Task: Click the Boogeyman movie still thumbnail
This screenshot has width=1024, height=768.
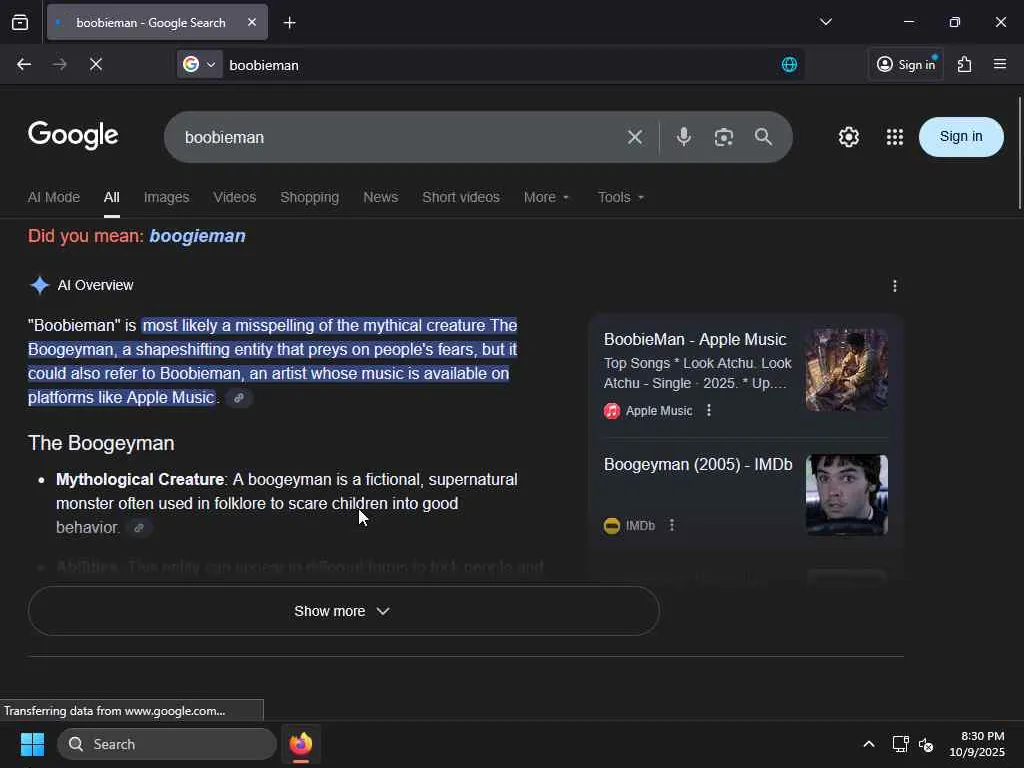Action: (846, 495)
